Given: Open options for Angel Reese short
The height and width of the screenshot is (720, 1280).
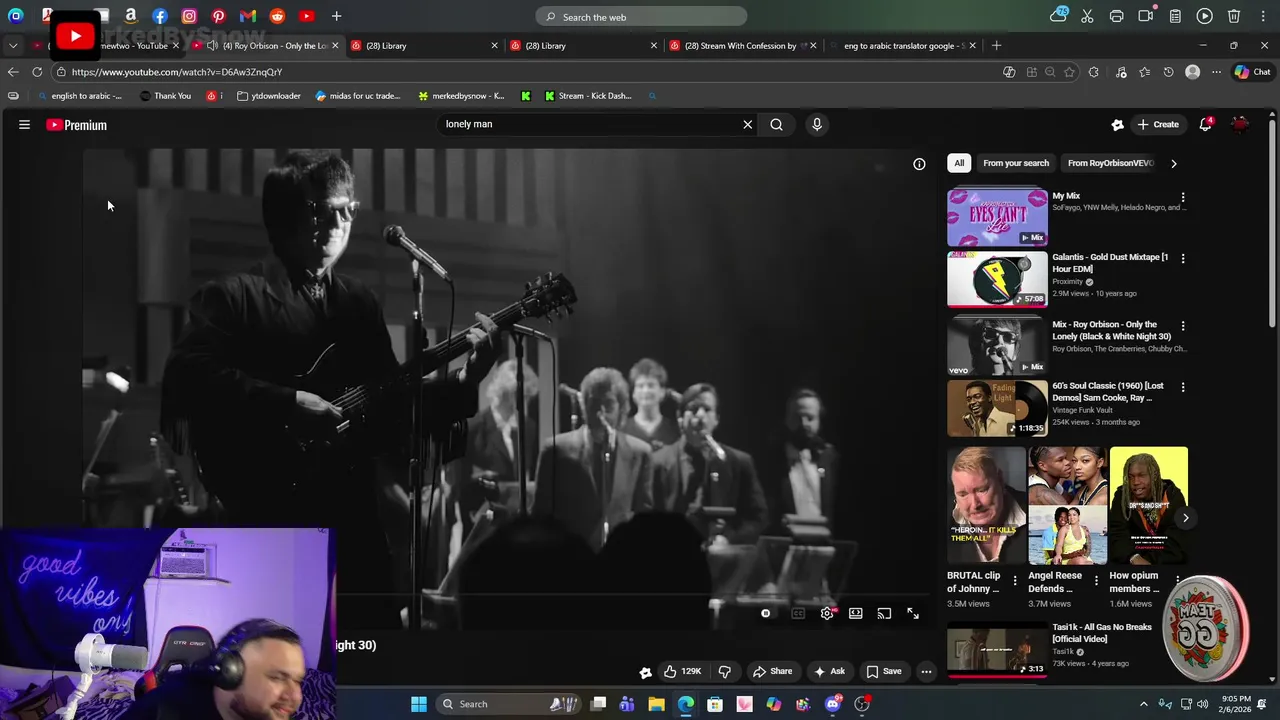Looking at the screenshot, I should click(1096, 580).
